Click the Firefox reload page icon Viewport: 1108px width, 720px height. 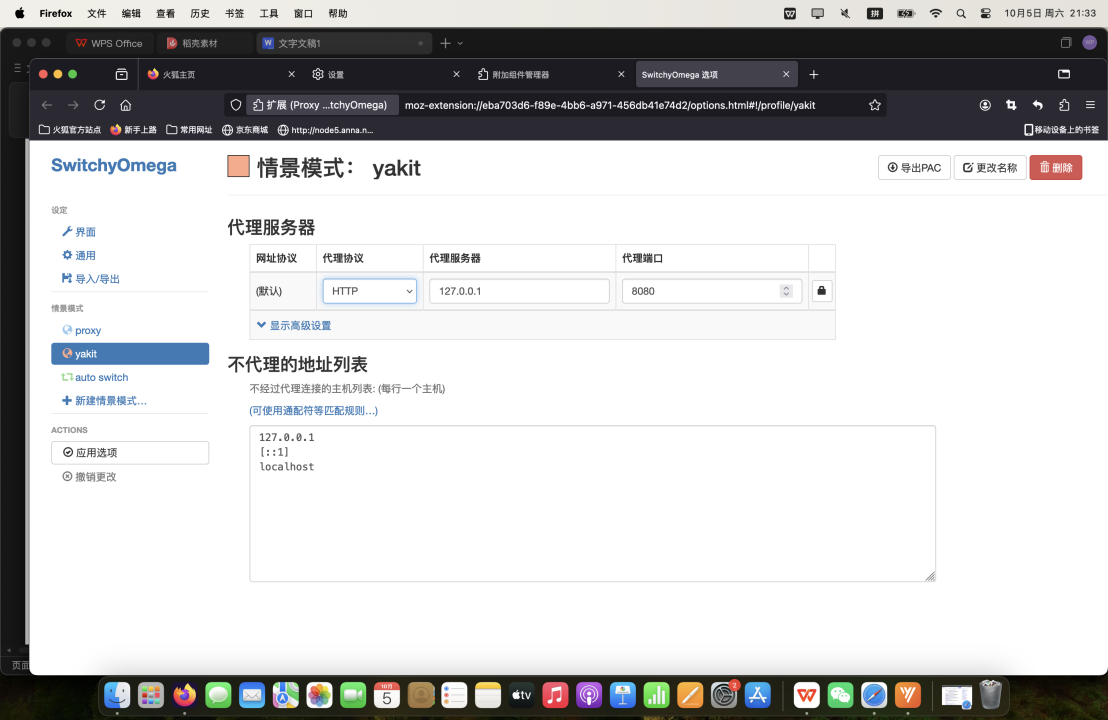[100, 105]
